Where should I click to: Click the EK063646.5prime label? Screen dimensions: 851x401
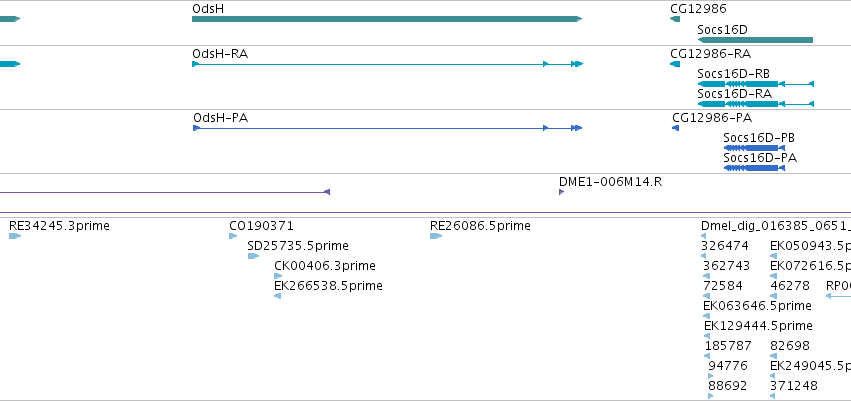[x=757, y=305]
